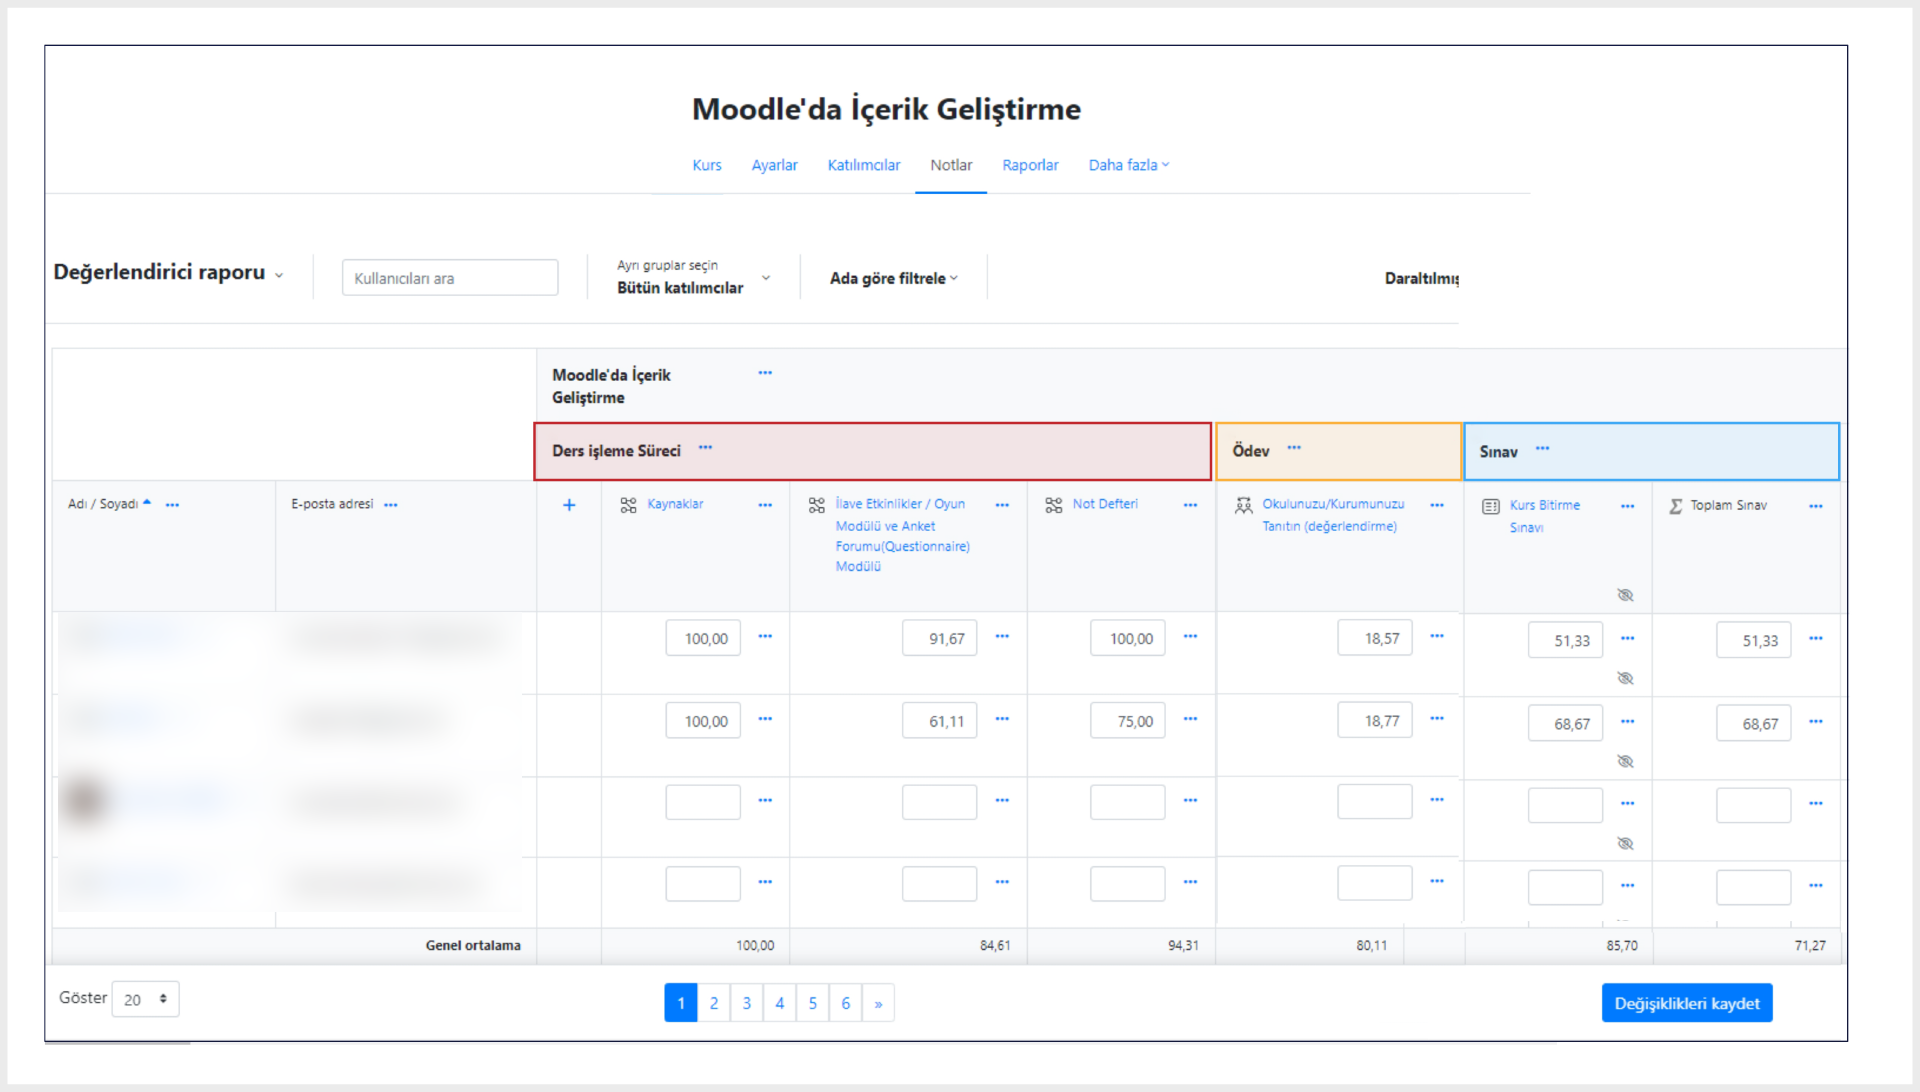Switch to the Katılımcılar tab
The image size is (1920, 1092).
(x=863, y=165)
